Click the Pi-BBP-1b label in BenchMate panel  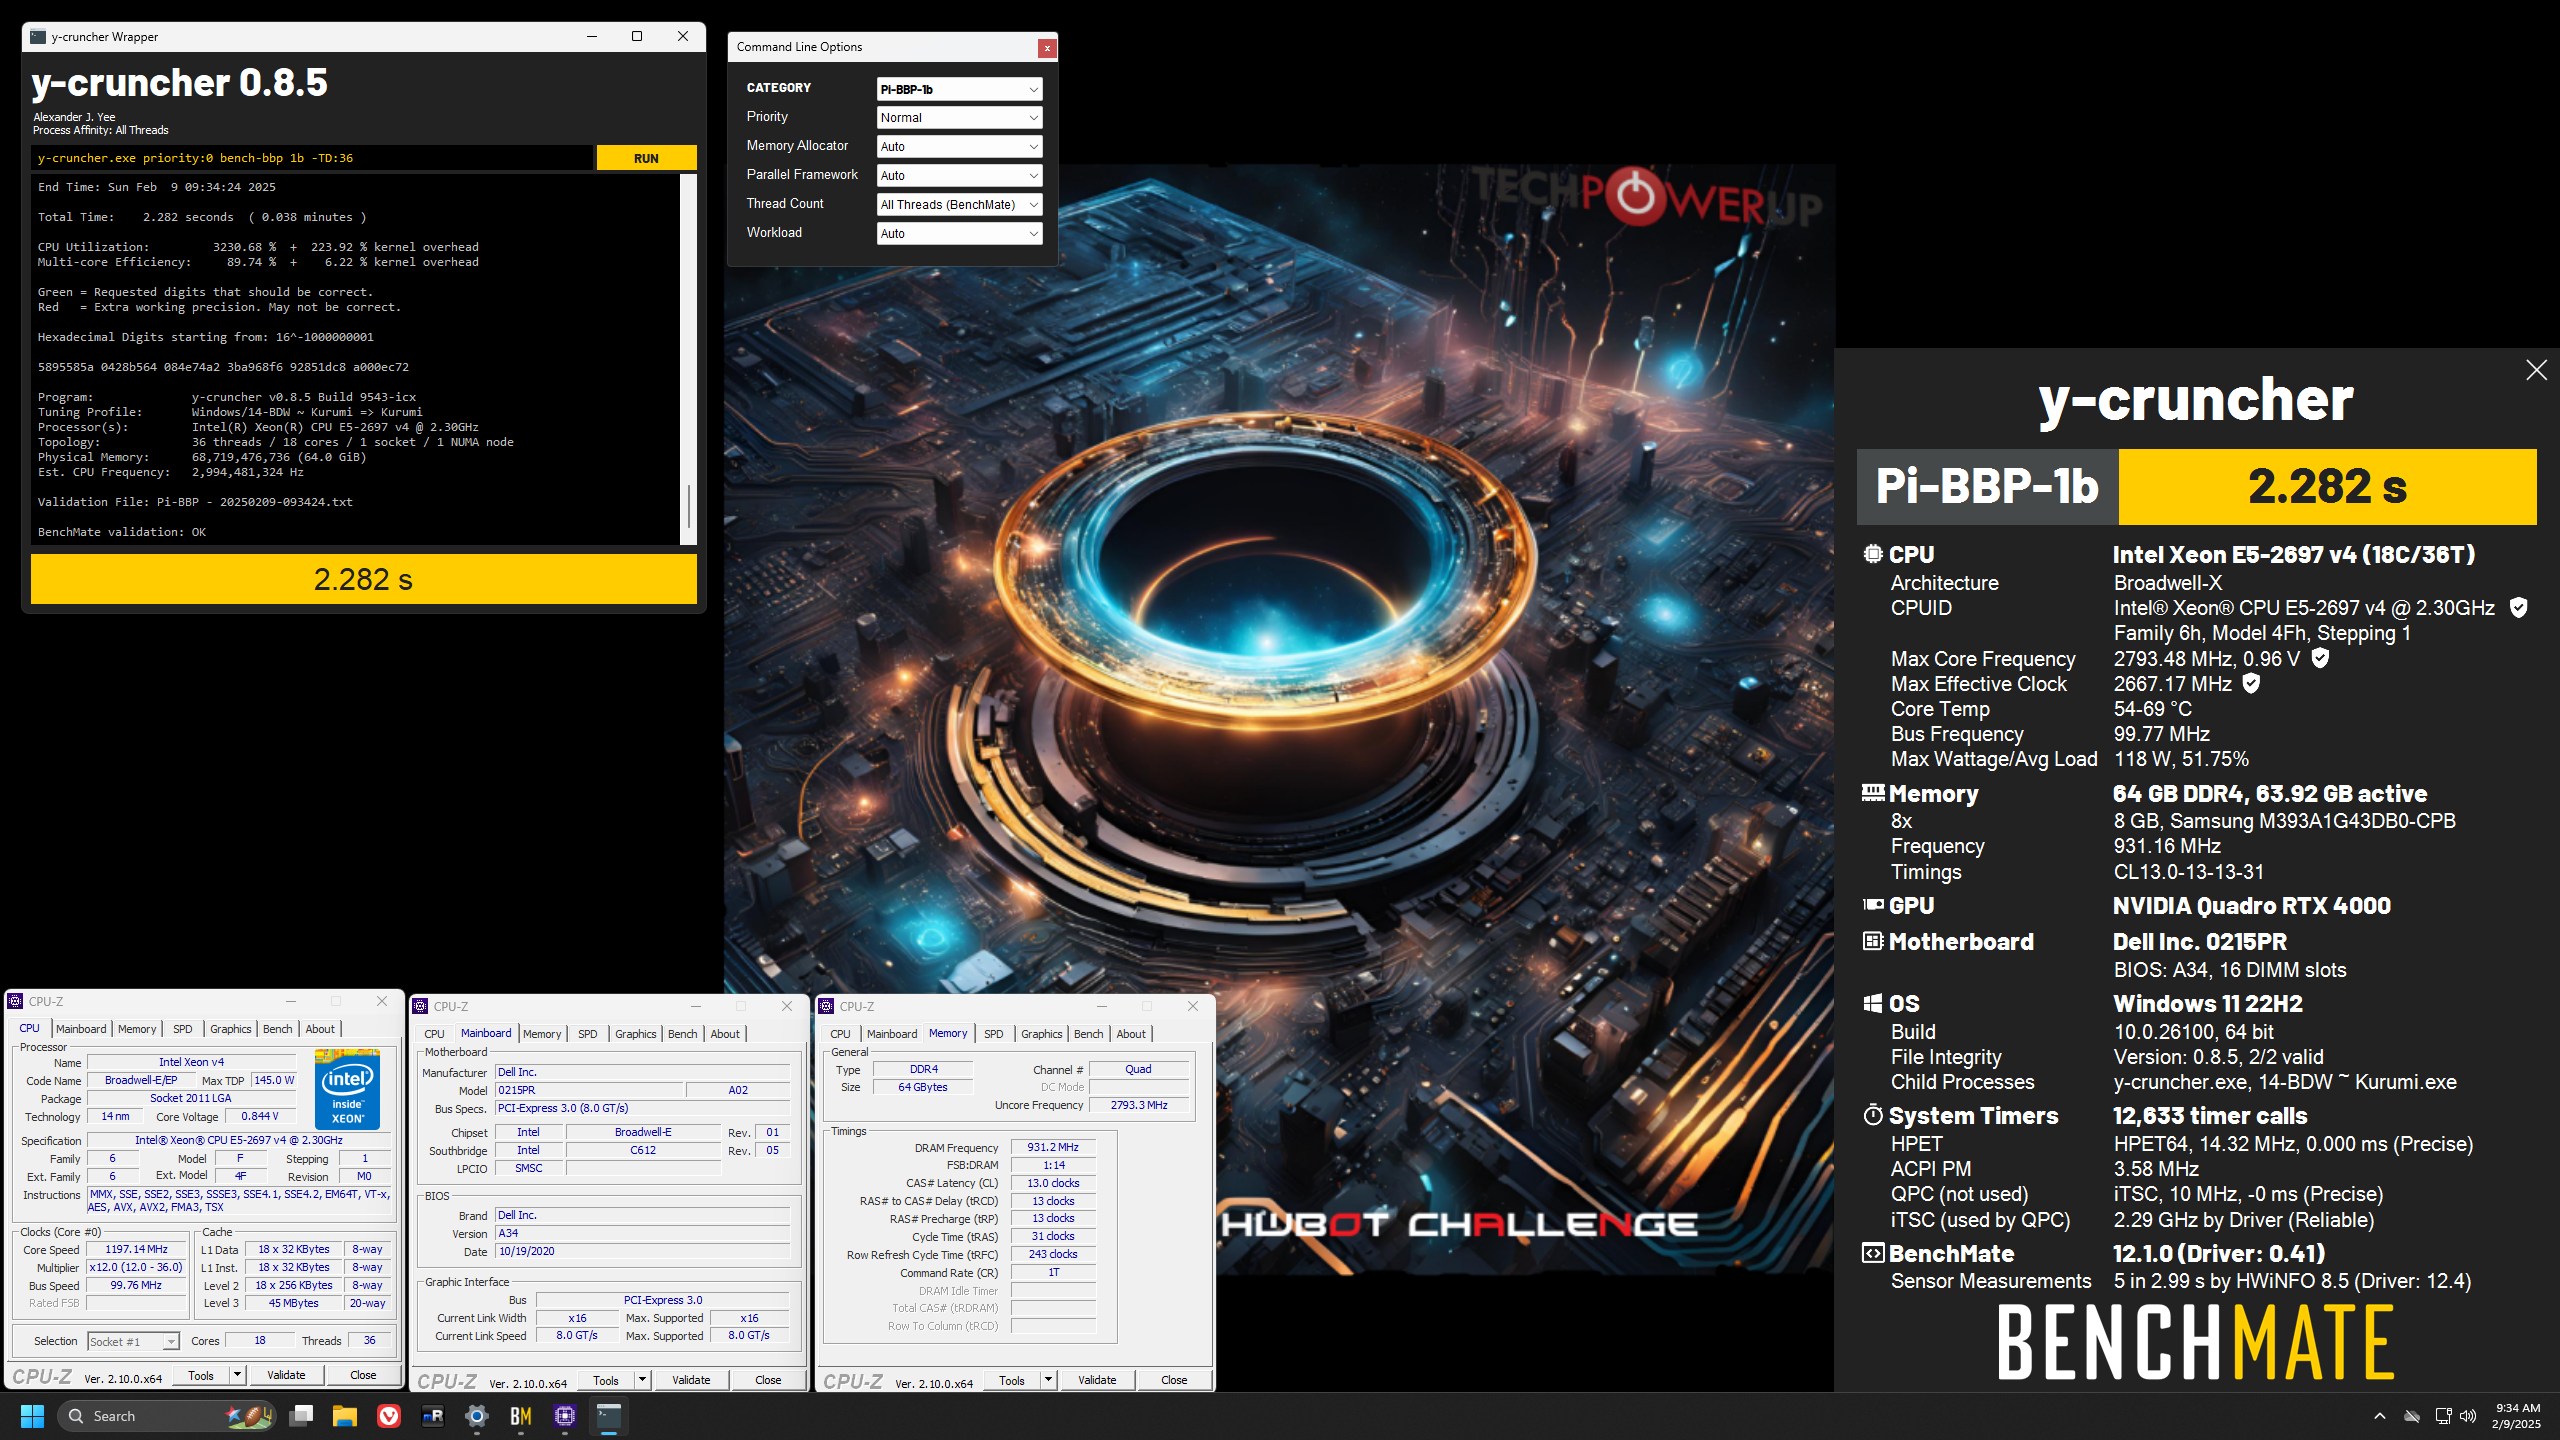click(1987, 486)
